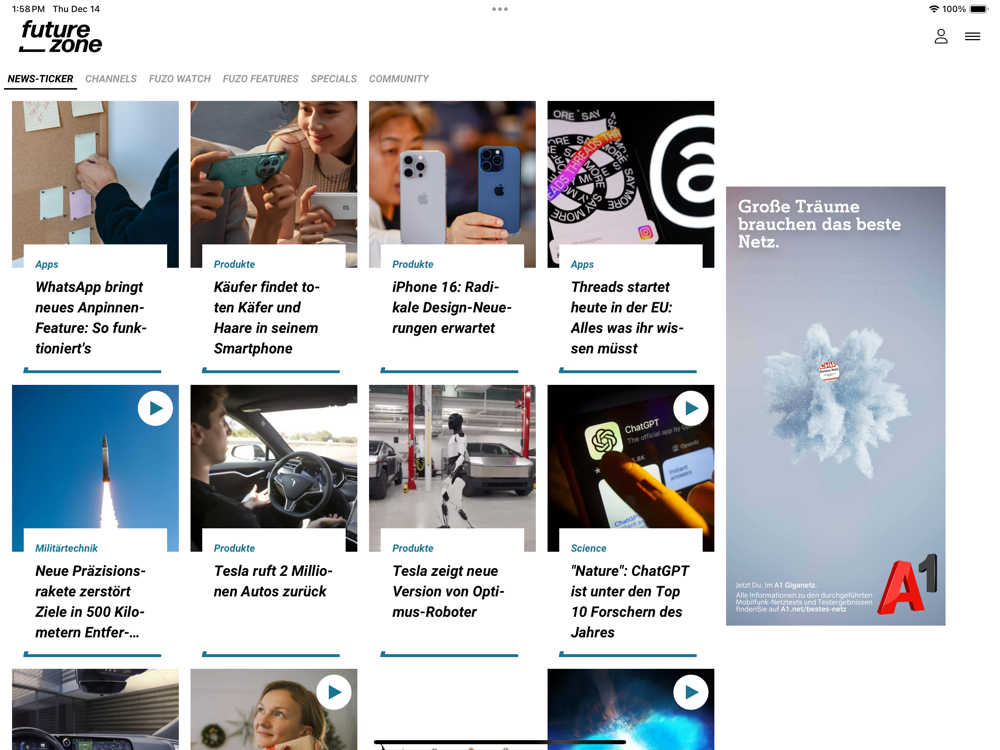Screen dimensions: 1000x750
Task: Open the car interior dashboard thumbnail
Action: point(95,709)
